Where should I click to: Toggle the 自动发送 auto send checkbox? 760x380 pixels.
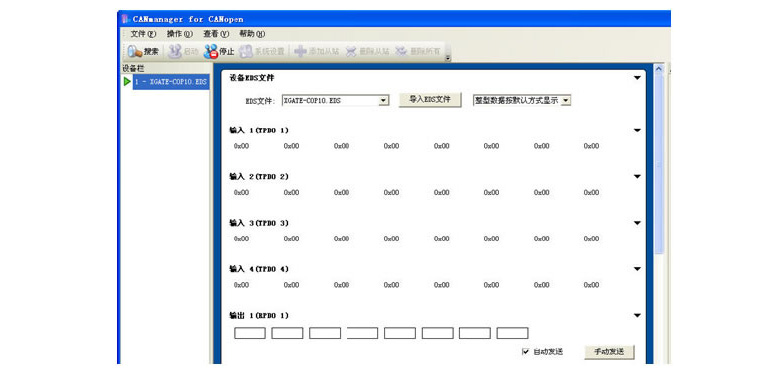tap(526, 352)
